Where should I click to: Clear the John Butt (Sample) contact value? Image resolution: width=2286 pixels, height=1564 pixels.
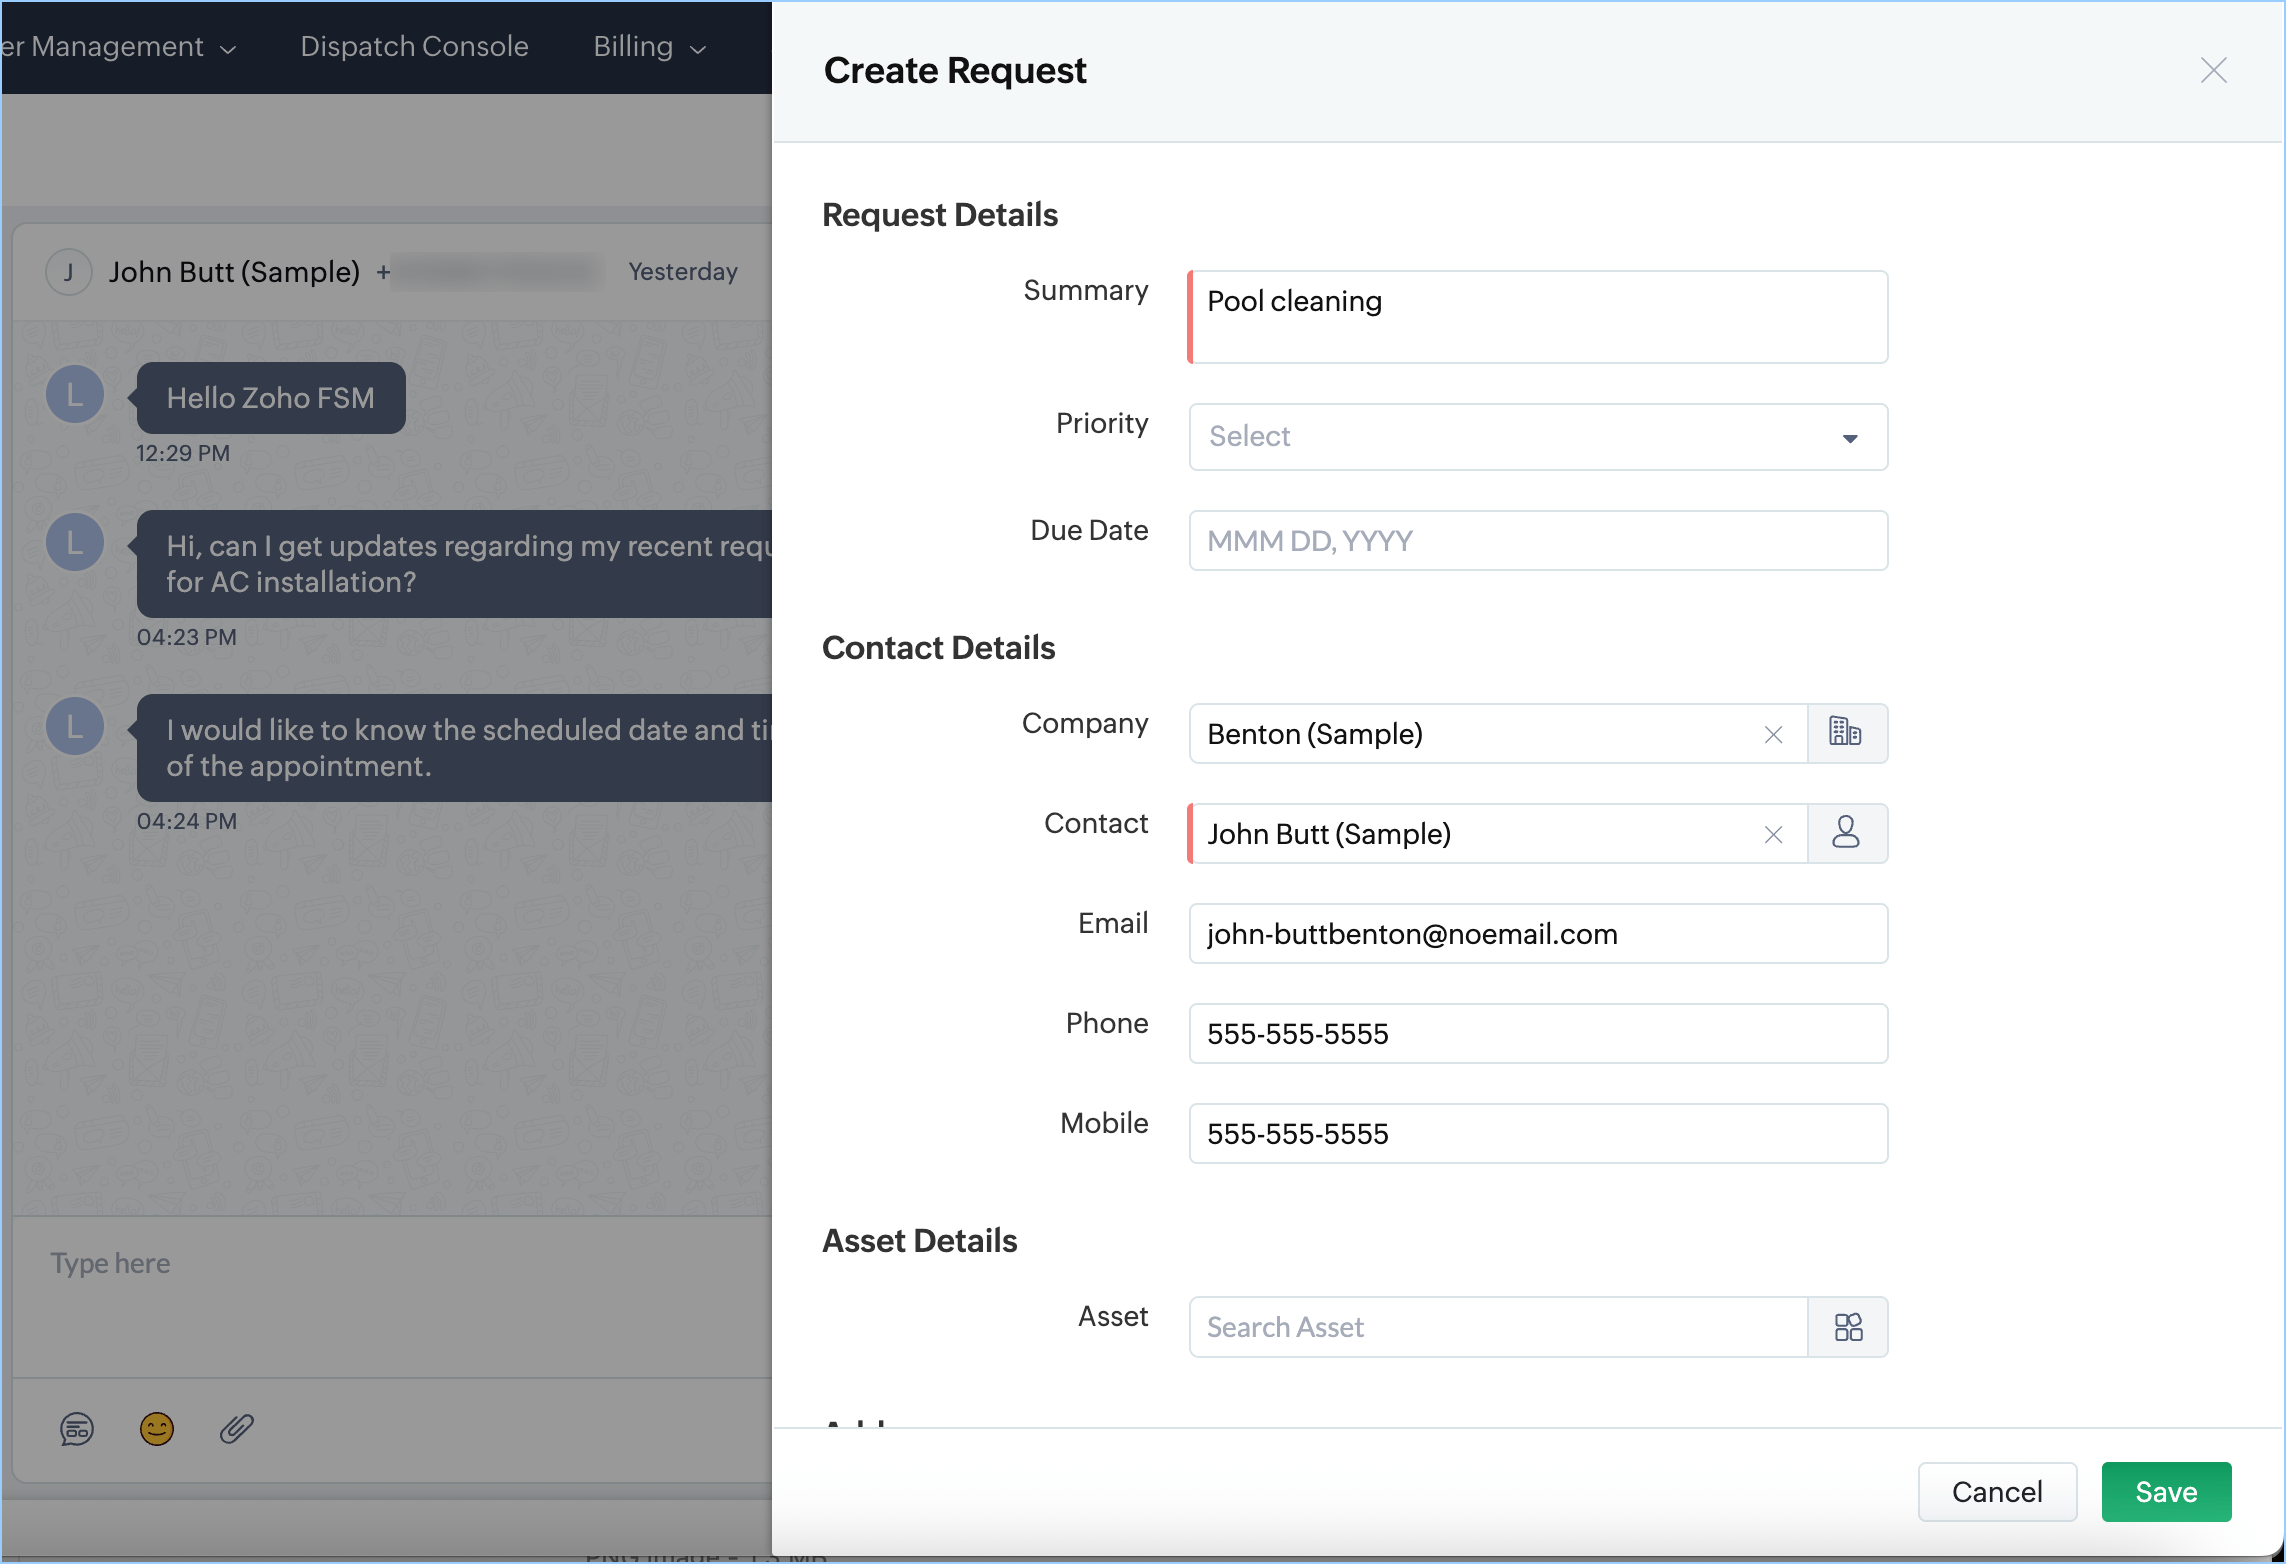(1773, 835)
